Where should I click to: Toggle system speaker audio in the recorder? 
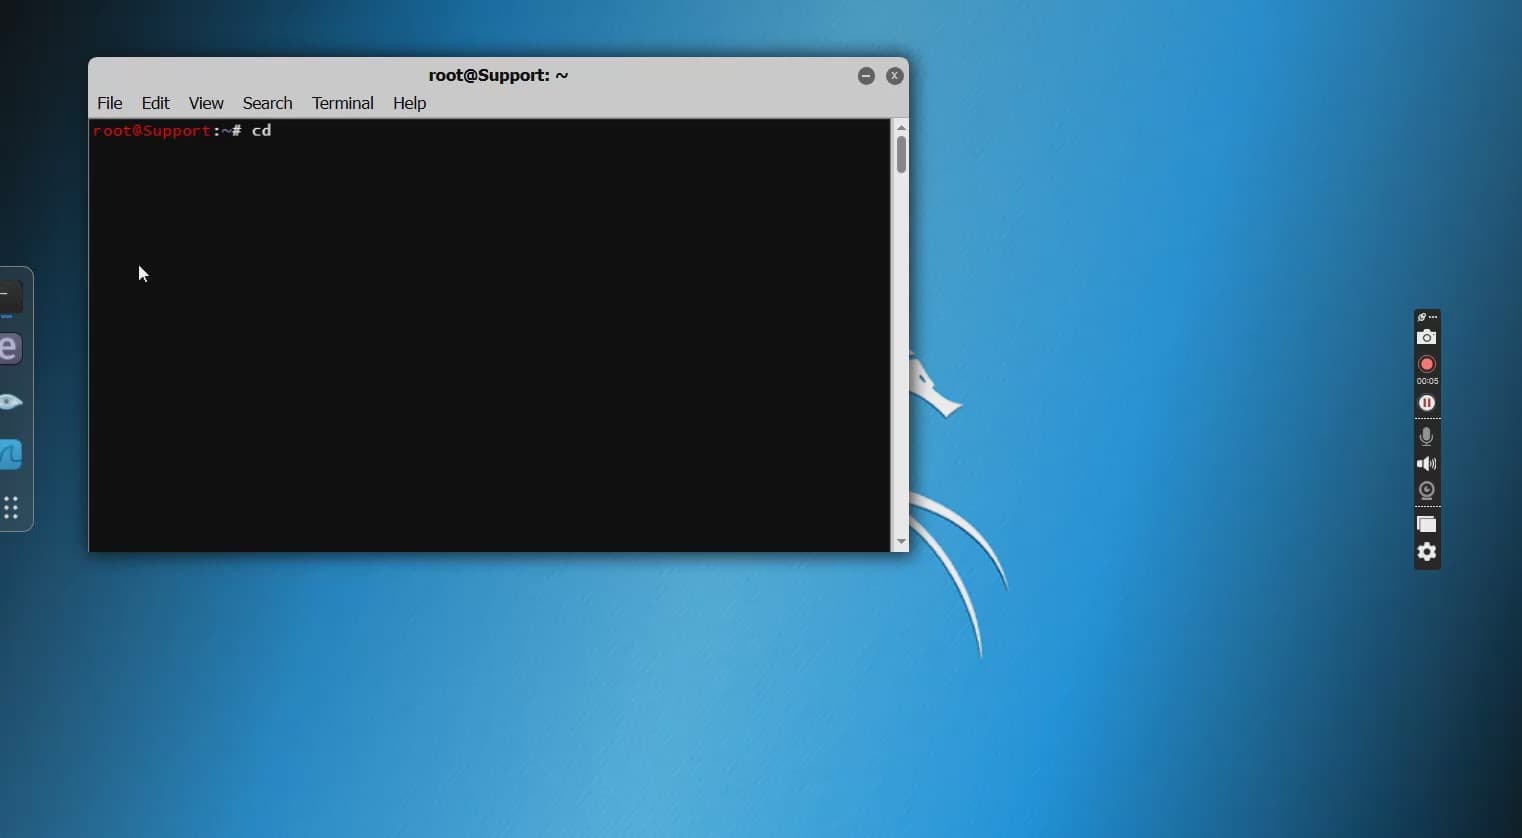click(x=1427, y=464)
